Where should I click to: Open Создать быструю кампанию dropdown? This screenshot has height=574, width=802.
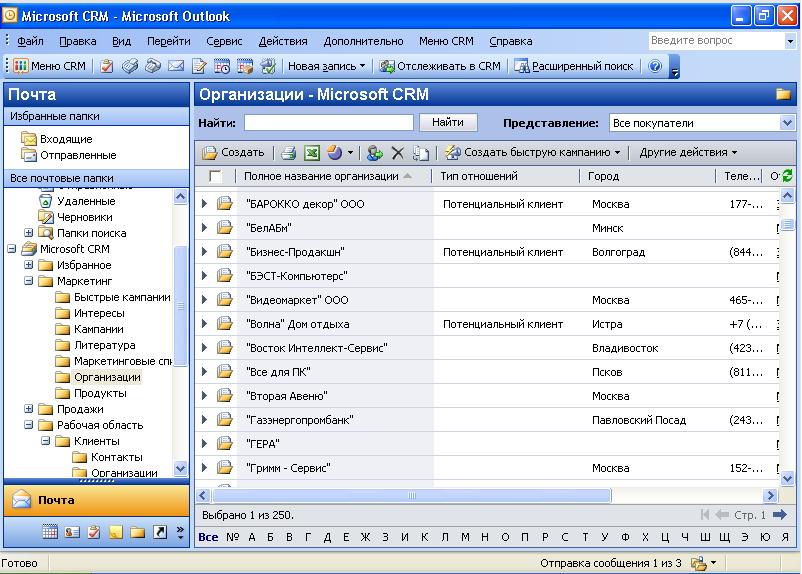point(532,152)
